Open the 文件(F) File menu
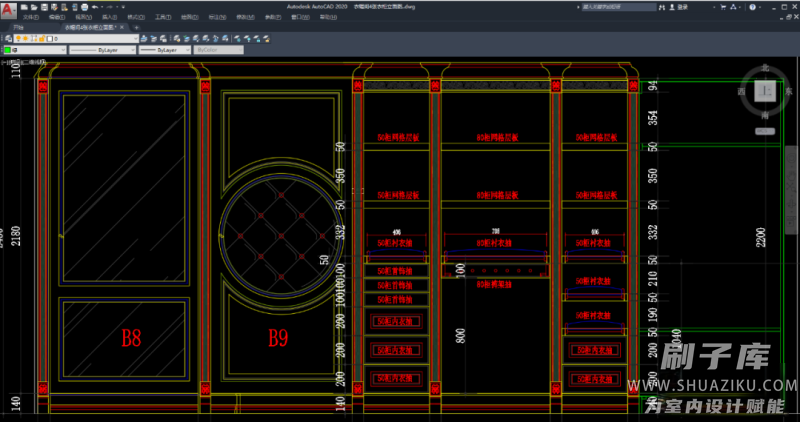This screenshot has height=422, width=800. tap(31, 17)
